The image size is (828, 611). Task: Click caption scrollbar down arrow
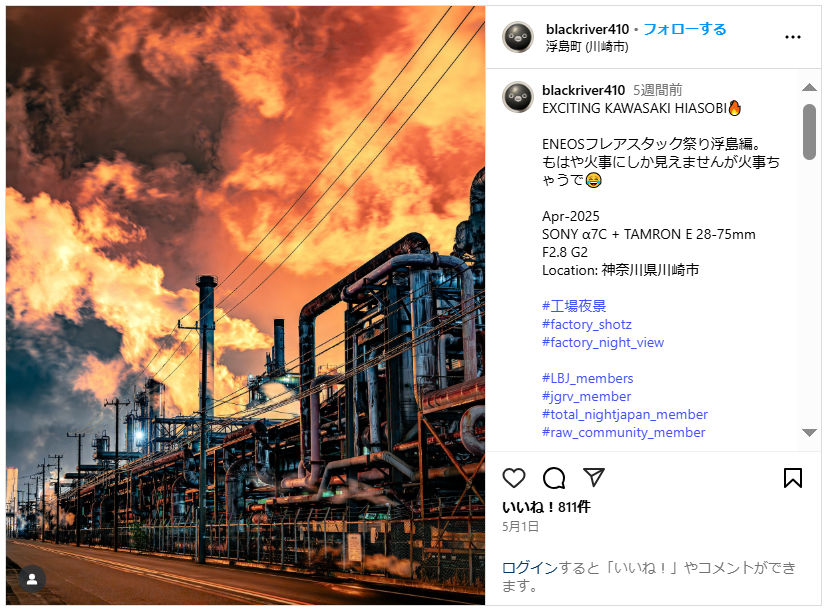(809, 433)
